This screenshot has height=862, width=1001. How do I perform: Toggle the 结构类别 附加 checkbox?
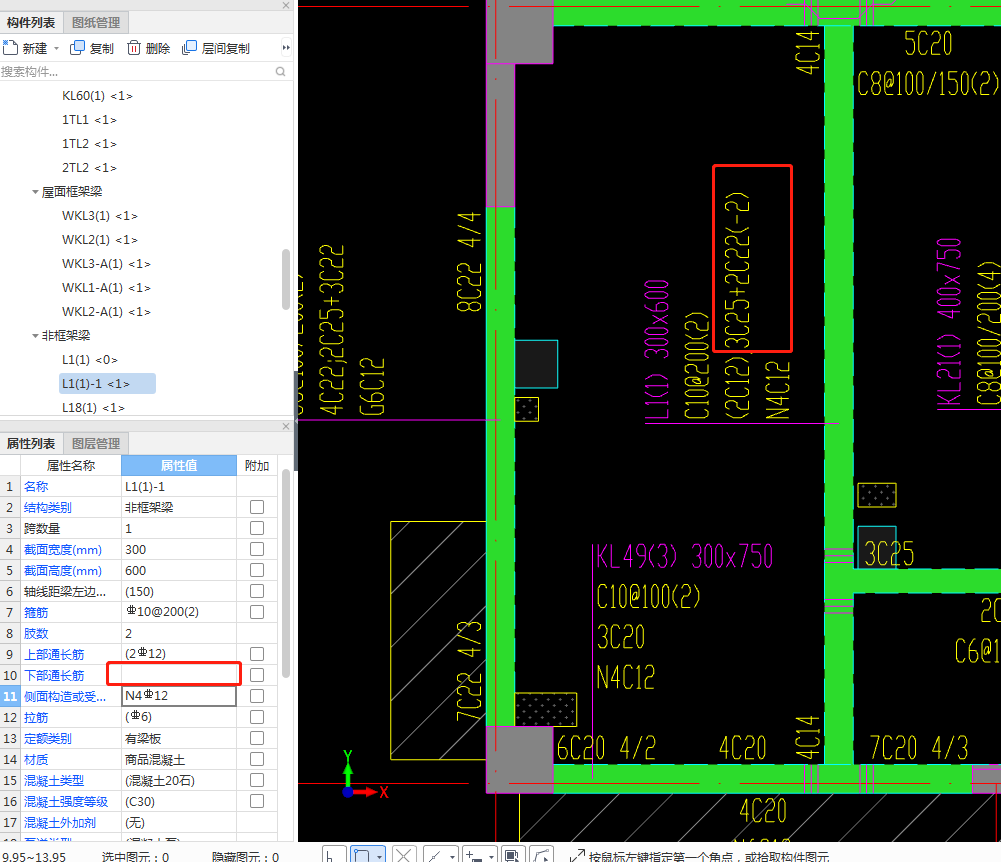tap(257, 507)
